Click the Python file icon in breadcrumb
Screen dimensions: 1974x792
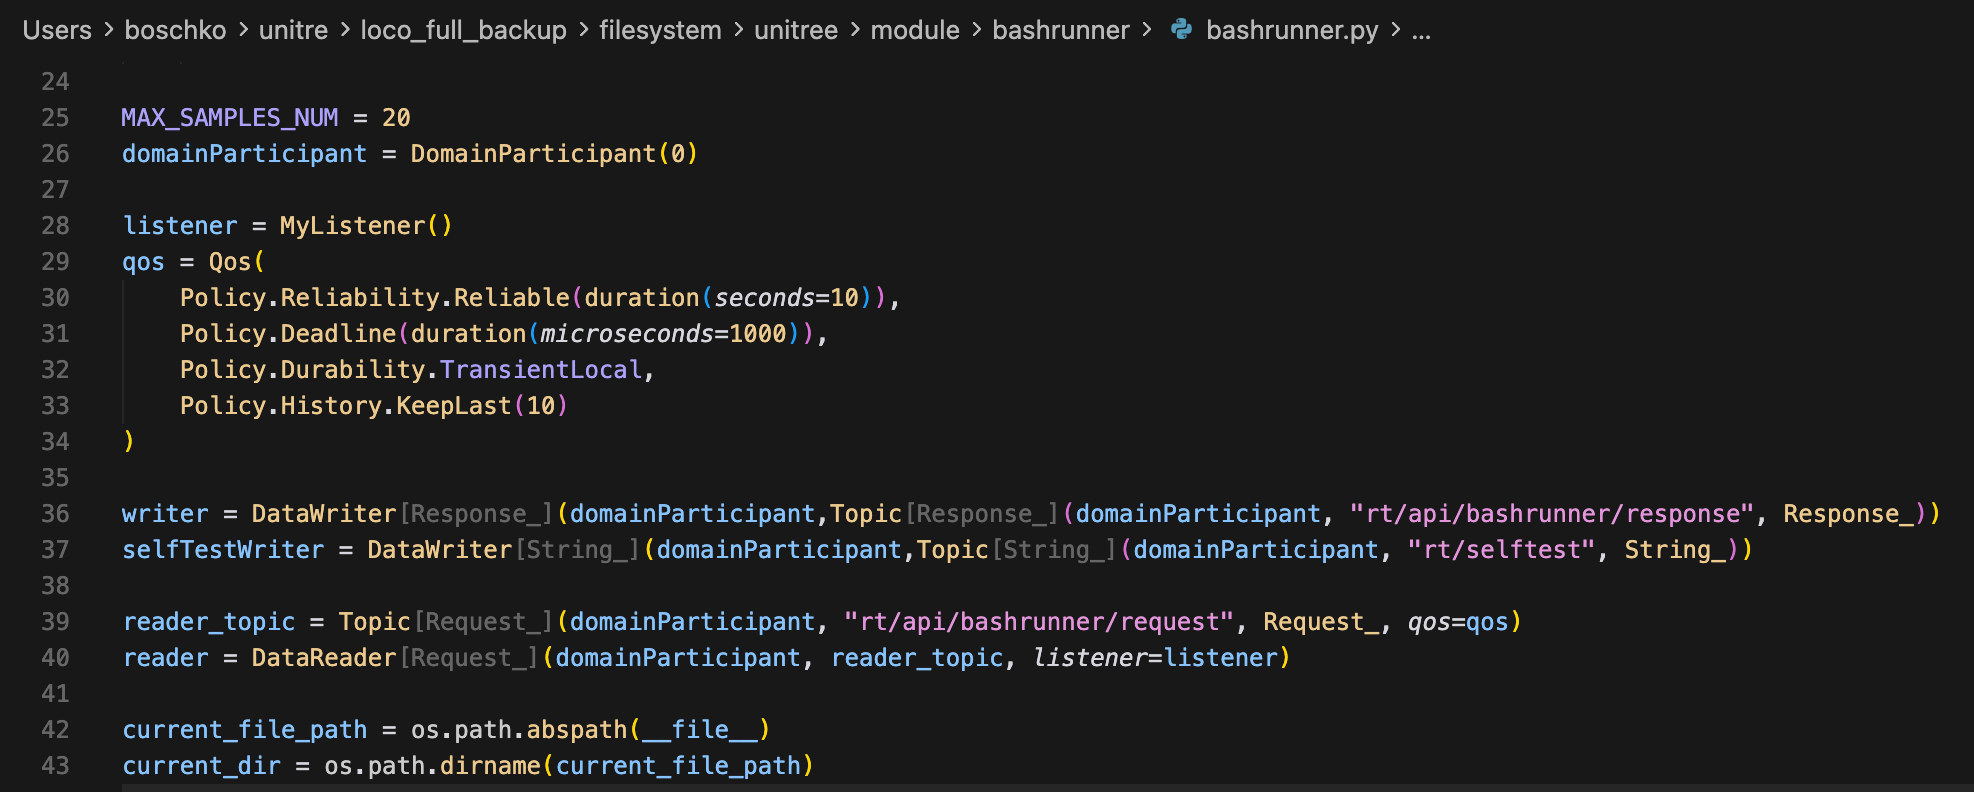(x=1181, y=30)
